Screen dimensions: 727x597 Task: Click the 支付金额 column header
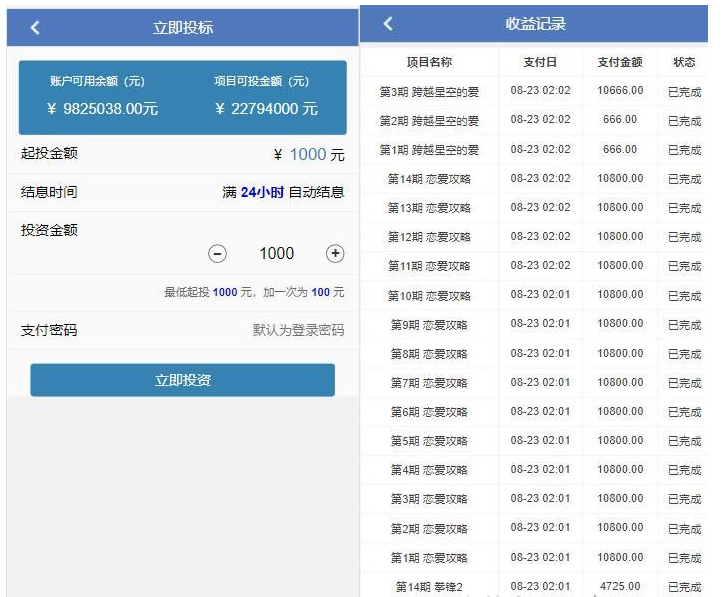coord(620,62)
